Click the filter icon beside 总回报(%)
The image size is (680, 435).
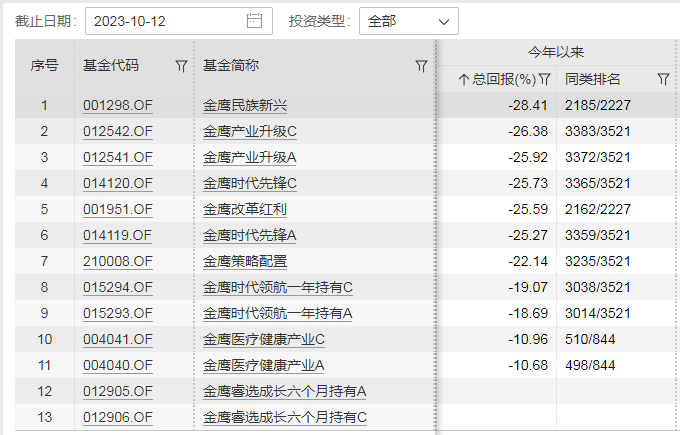pyautogui.click(x=545, y=79)
